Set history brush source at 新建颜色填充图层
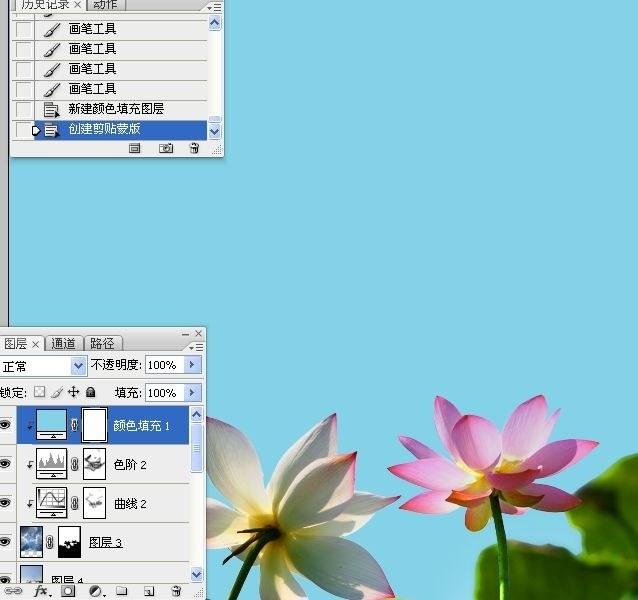This screenshot has height=600, width=638. 23,109
